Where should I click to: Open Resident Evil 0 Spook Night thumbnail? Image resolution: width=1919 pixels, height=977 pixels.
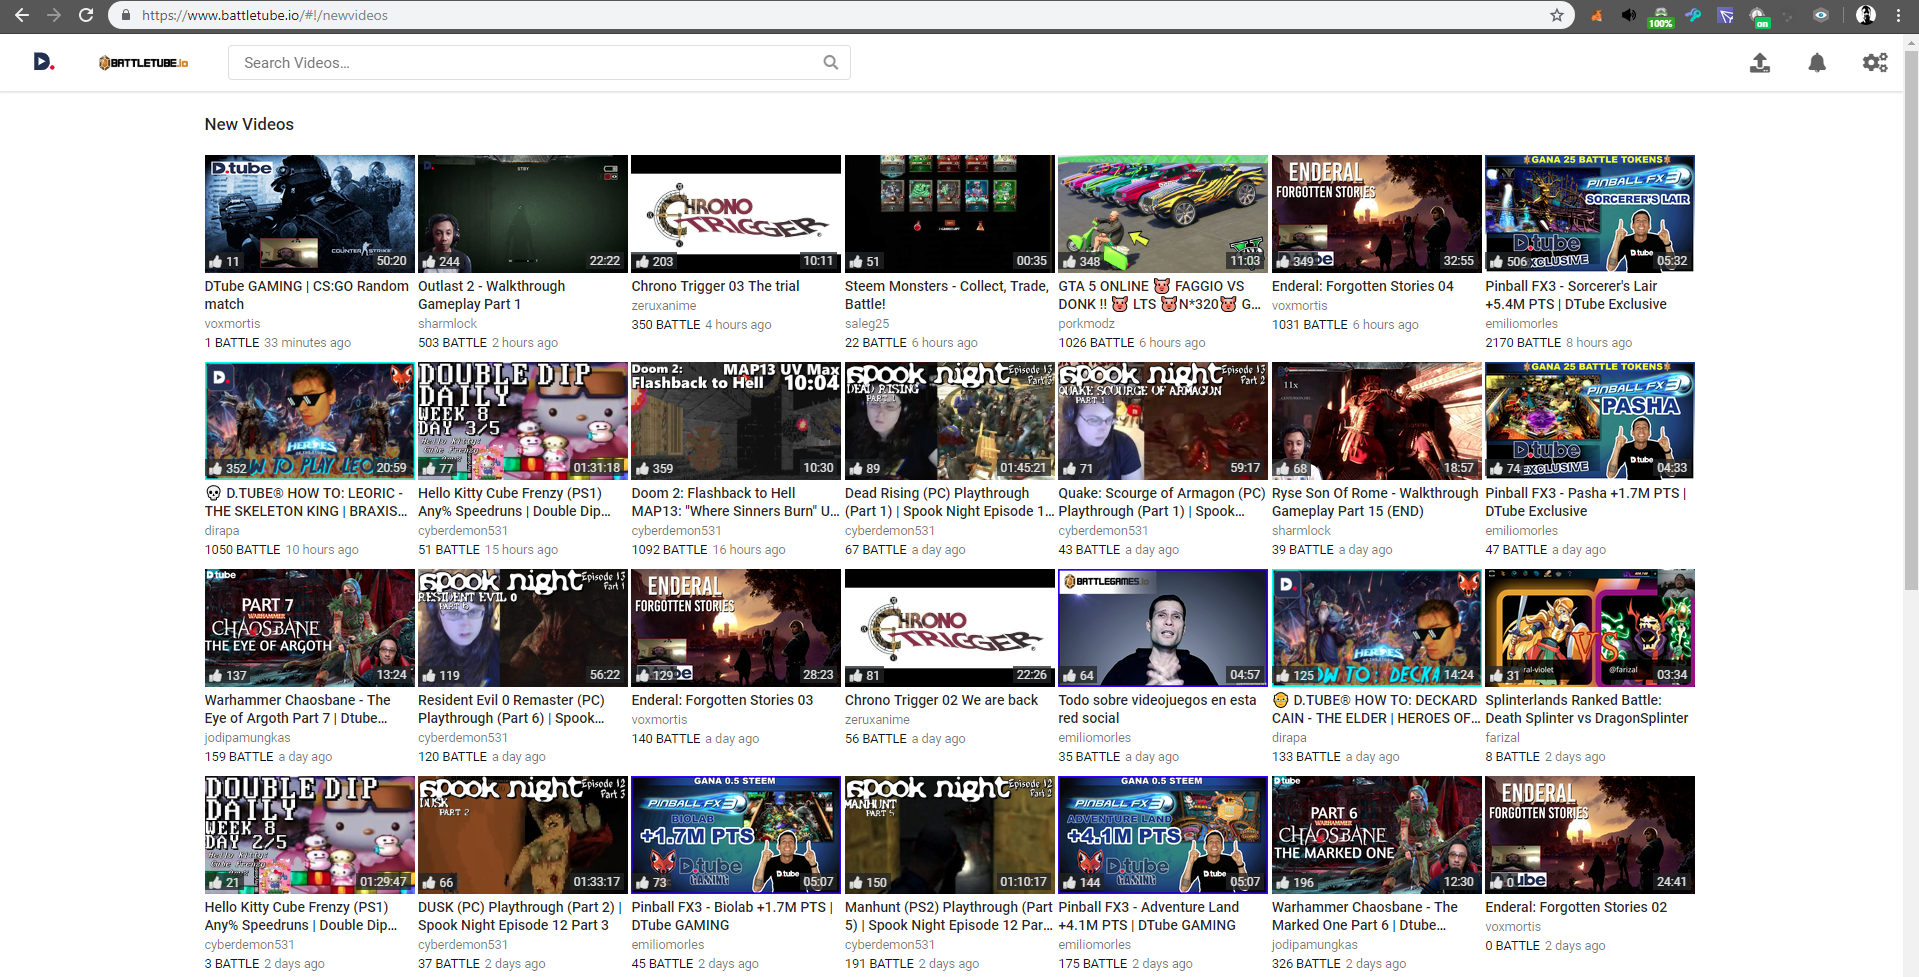pyautogui.click(x=523, y=628)
